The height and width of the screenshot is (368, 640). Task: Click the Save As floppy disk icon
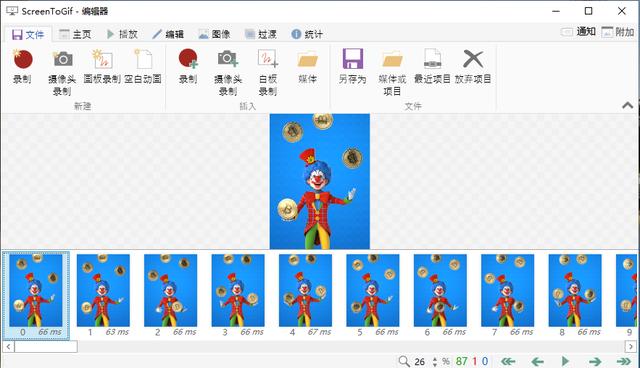pyautogui.click(x=352, y=67)
